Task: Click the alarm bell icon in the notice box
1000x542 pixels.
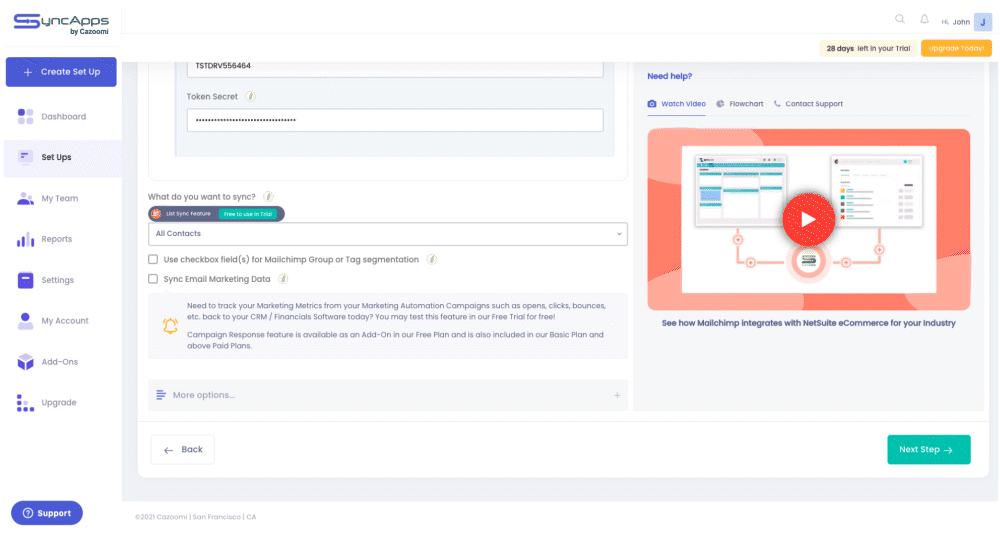Action: 170,326
